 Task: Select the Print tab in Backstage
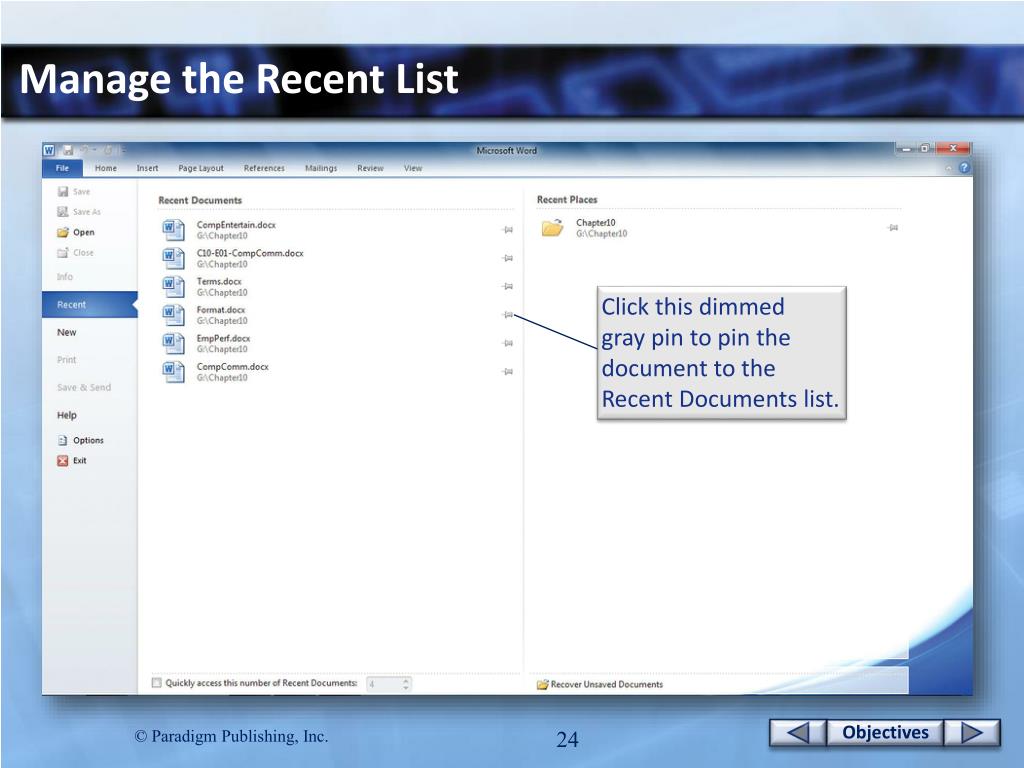(67, 360)
